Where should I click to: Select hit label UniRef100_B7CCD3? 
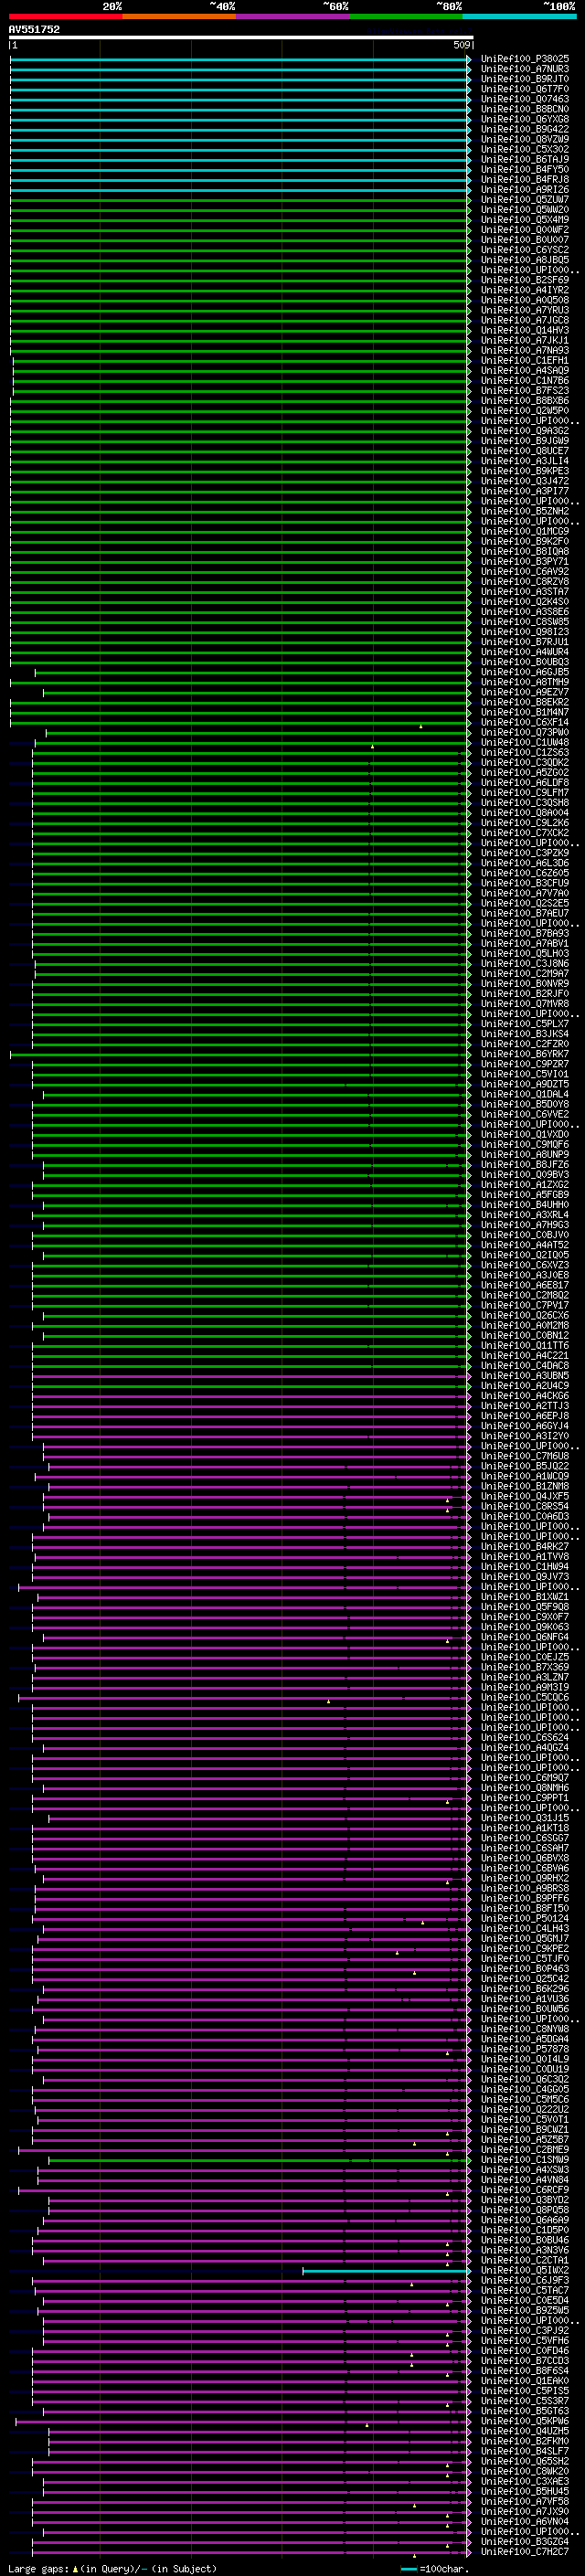click(x=525, y=2361)
